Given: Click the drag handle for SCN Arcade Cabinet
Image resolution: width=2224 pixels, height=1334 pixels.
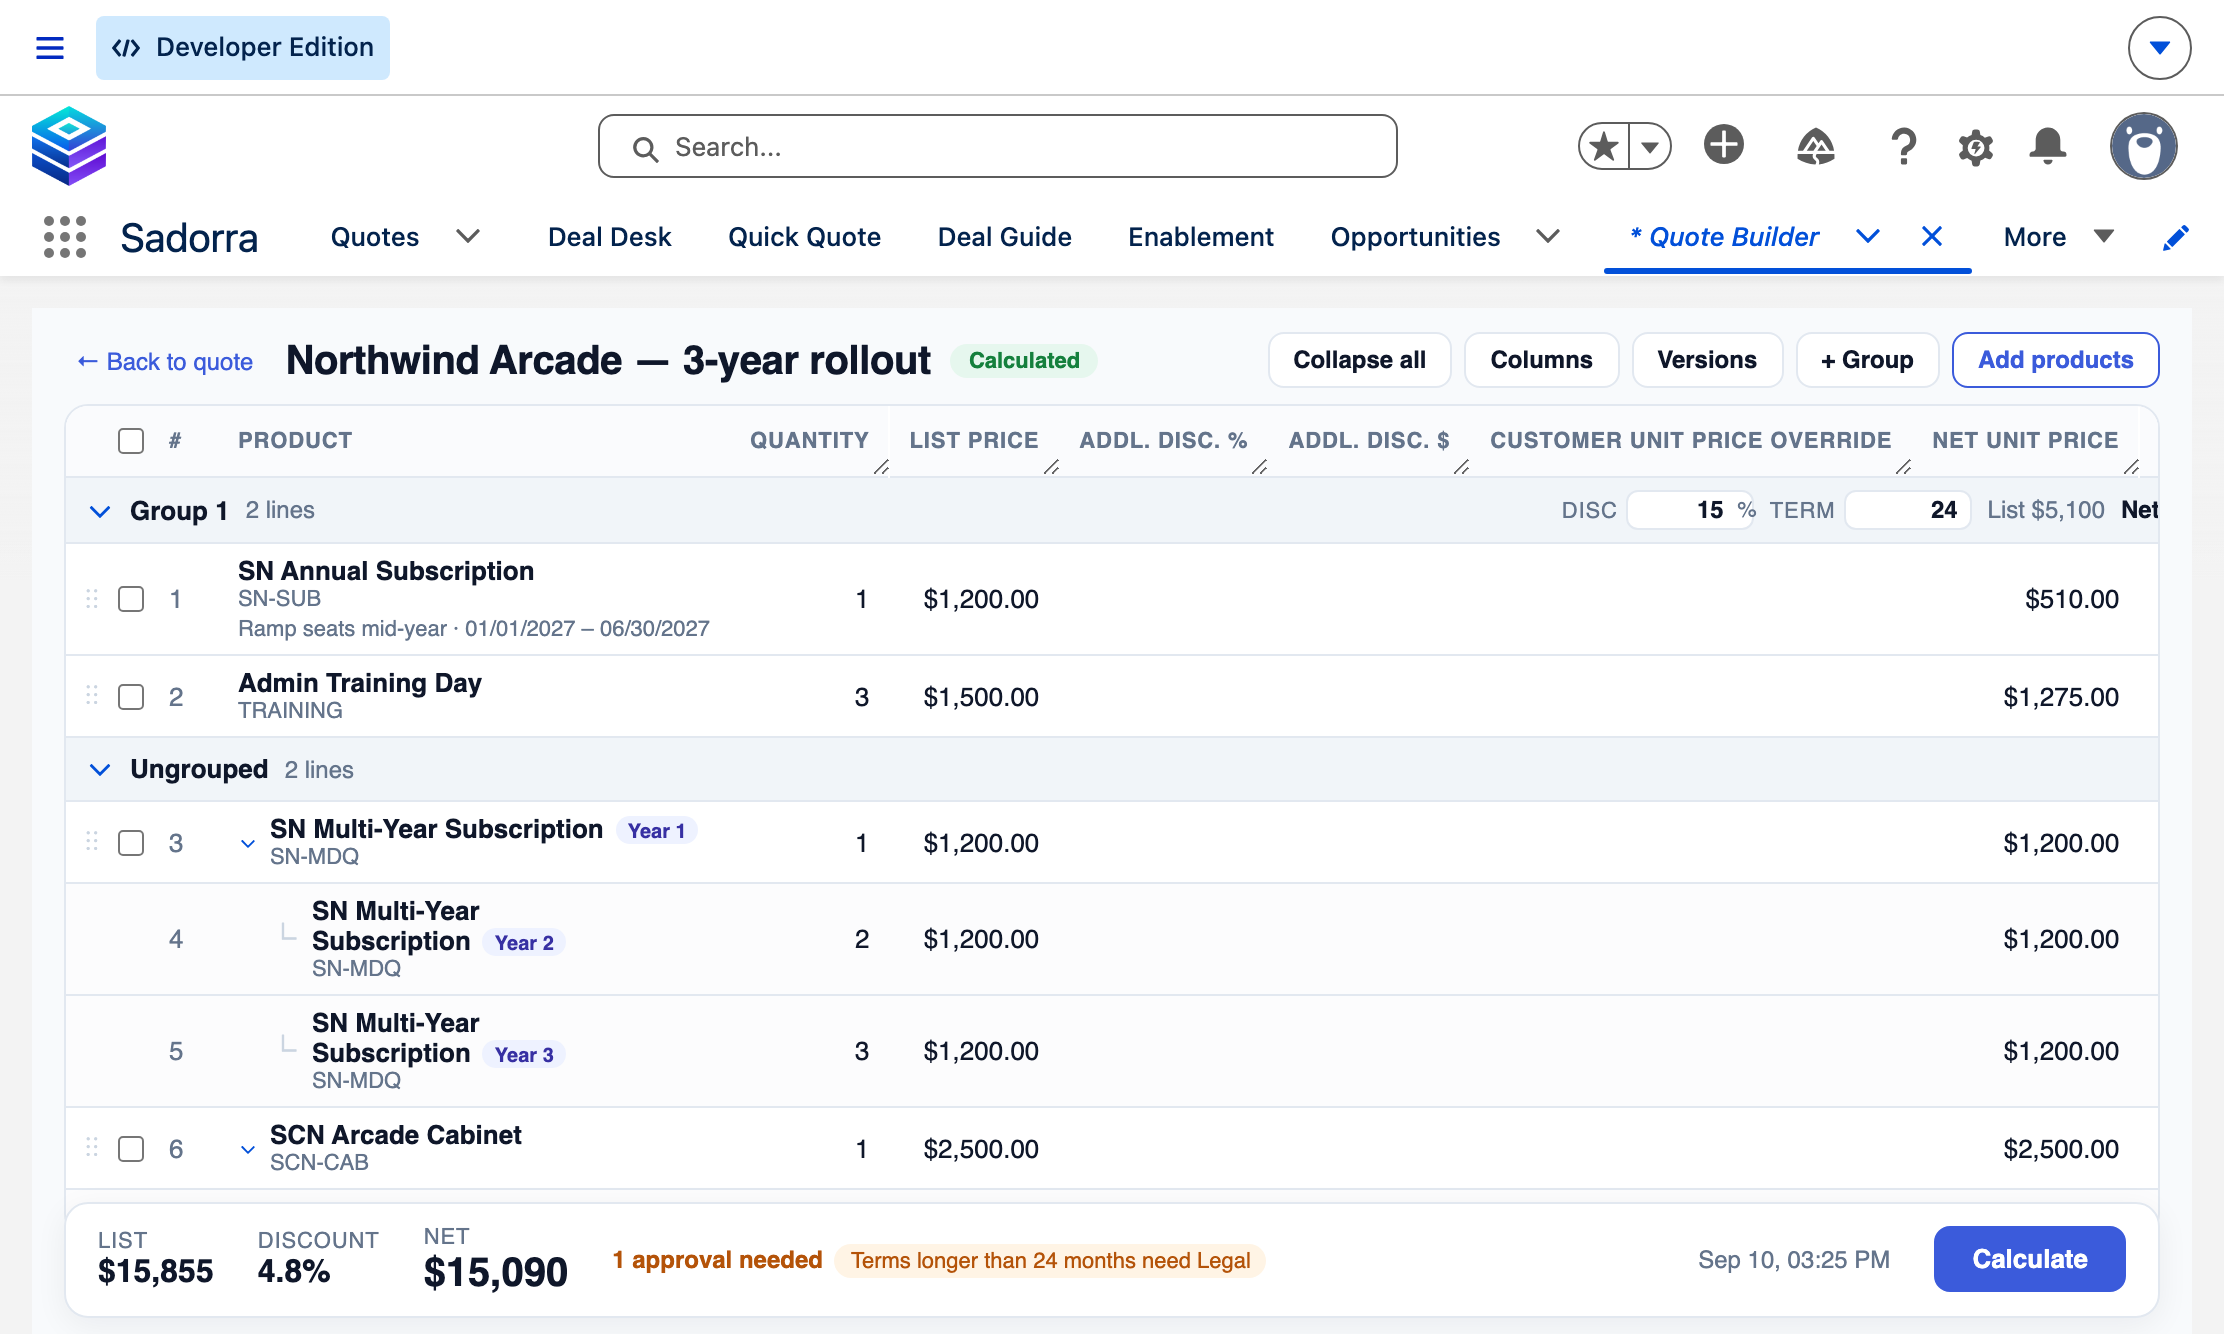Looking at the screenshot, I should tap(92, 1147).
